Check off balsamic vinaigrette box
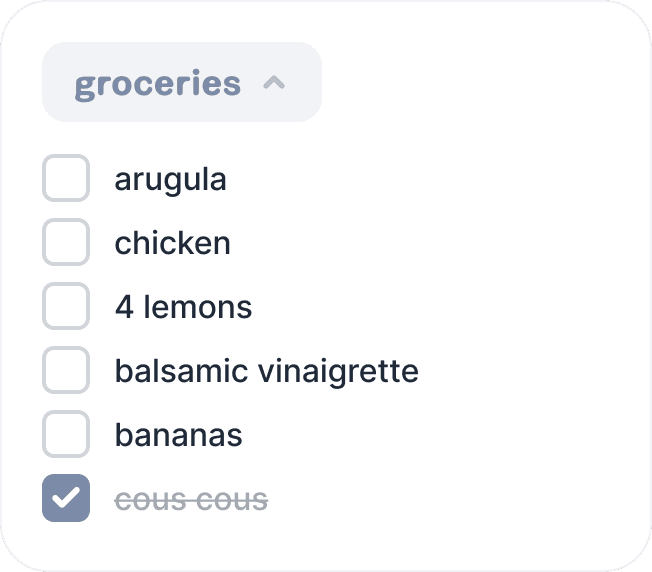 [x=66, y=371]
